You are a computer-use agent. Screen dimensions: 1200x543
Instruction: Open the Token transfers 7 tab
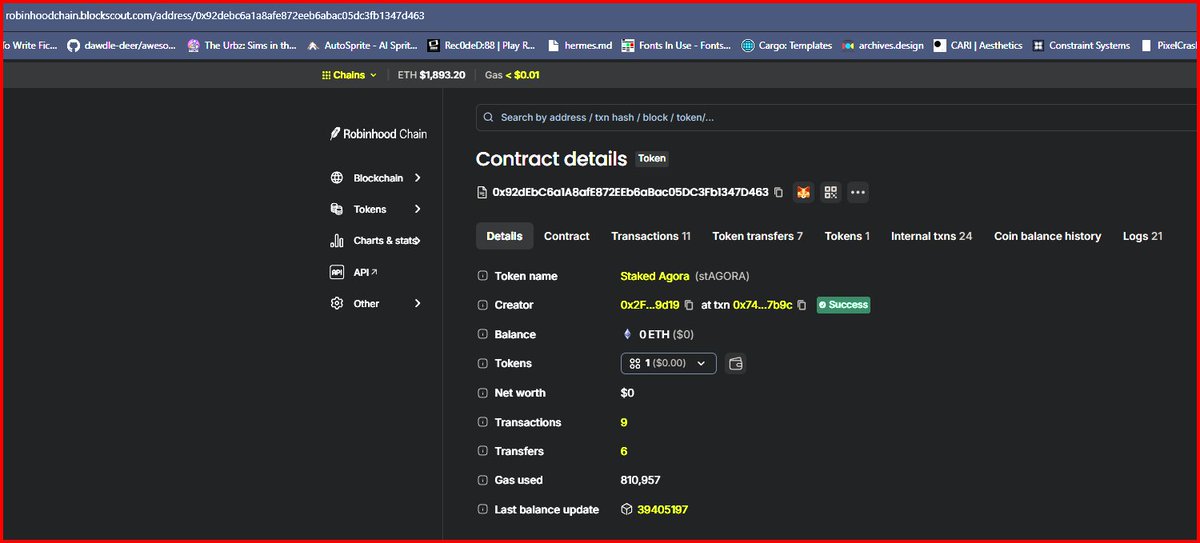758,236
